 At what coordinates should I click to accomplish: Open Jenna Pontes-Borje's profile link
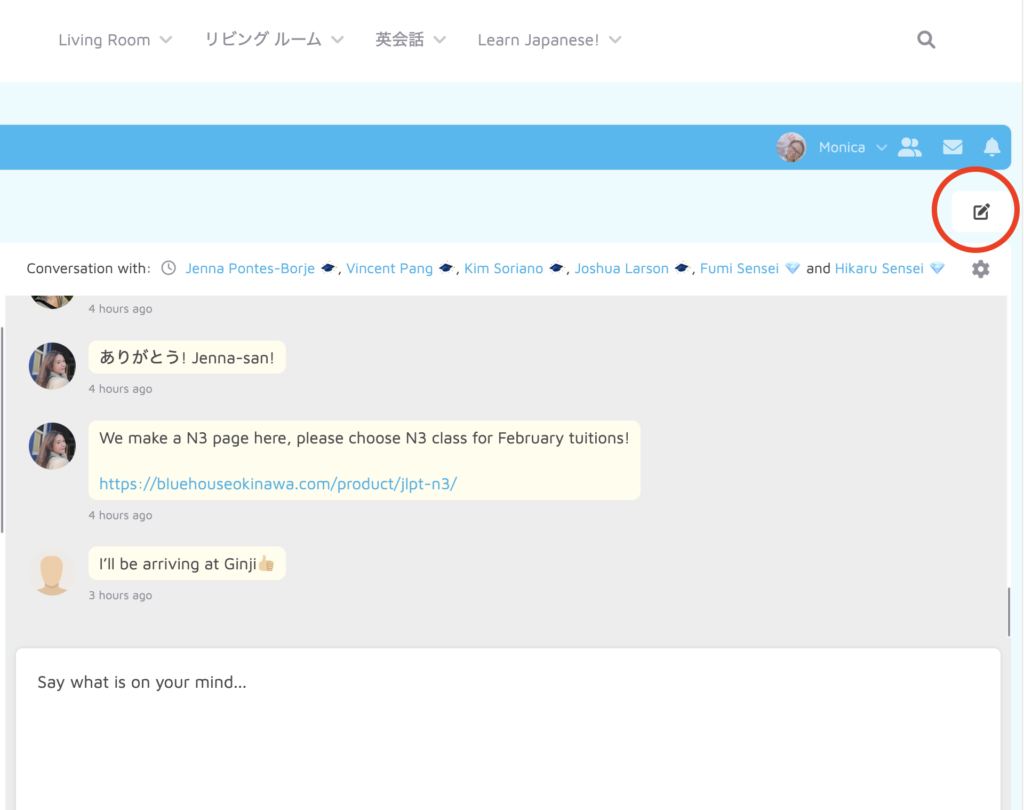pyautogui.click(x=250, y=268)
